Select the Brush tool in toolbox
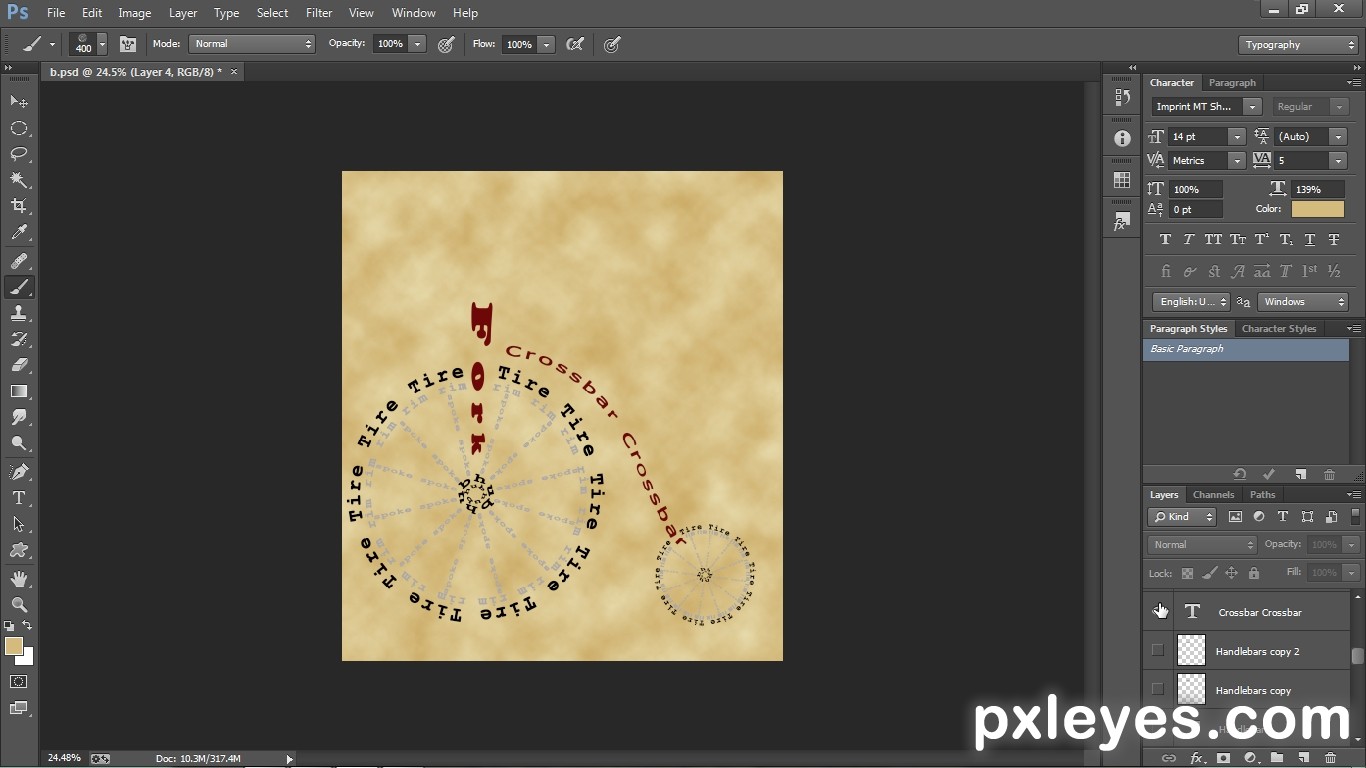The image size is (1366, 768). [x=19, y=287]
